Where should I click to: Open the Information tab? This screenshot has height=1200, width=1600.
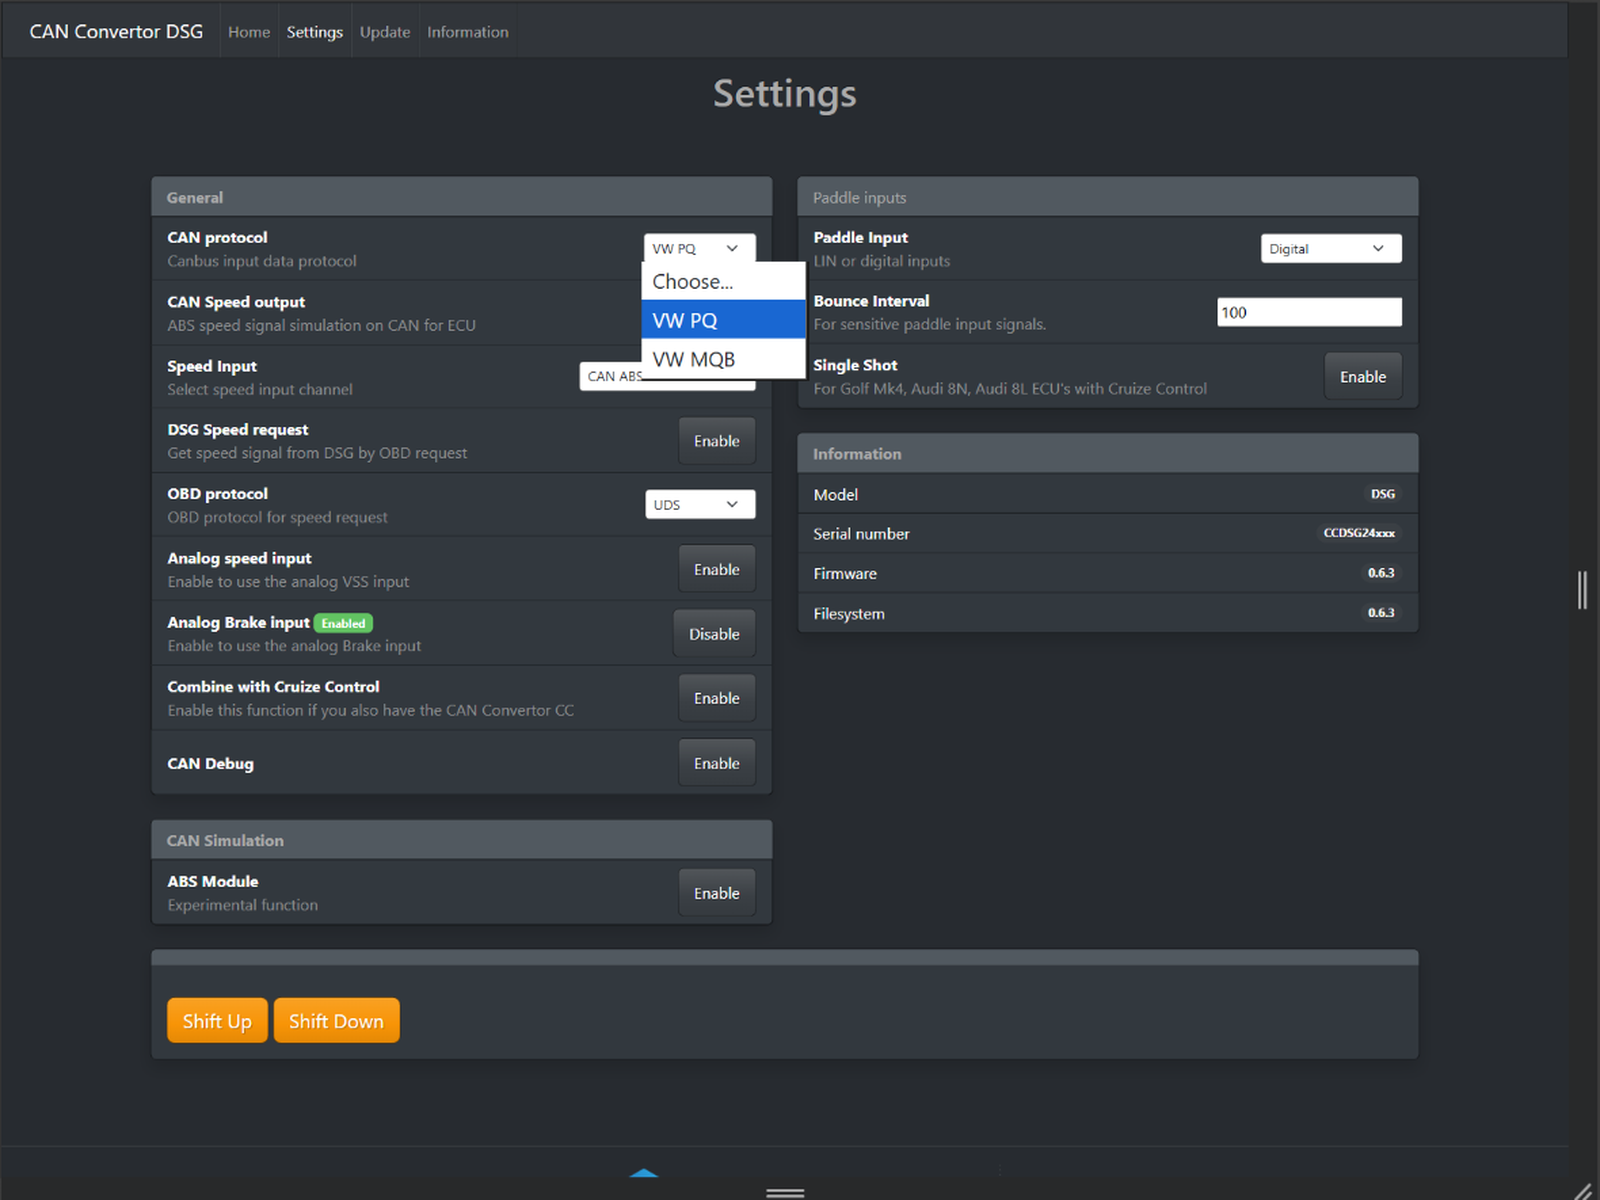coord(468,32)
